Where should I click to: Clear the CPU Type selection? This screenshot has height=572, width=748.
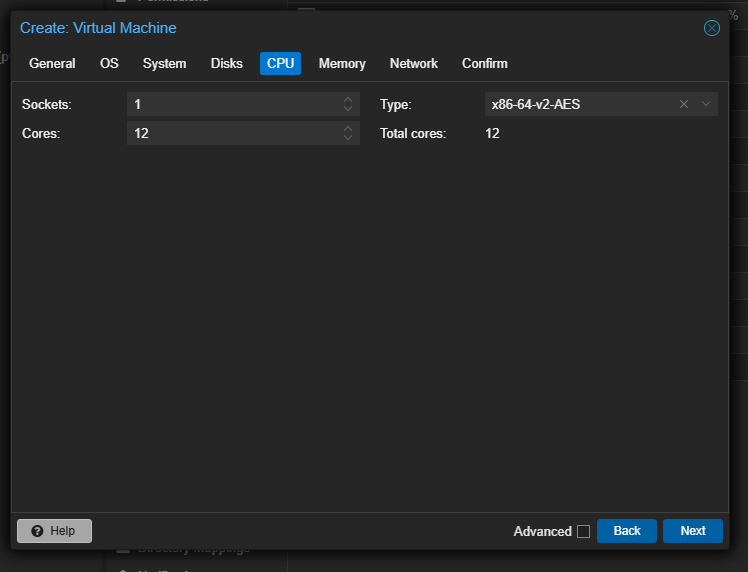point(684,104)
